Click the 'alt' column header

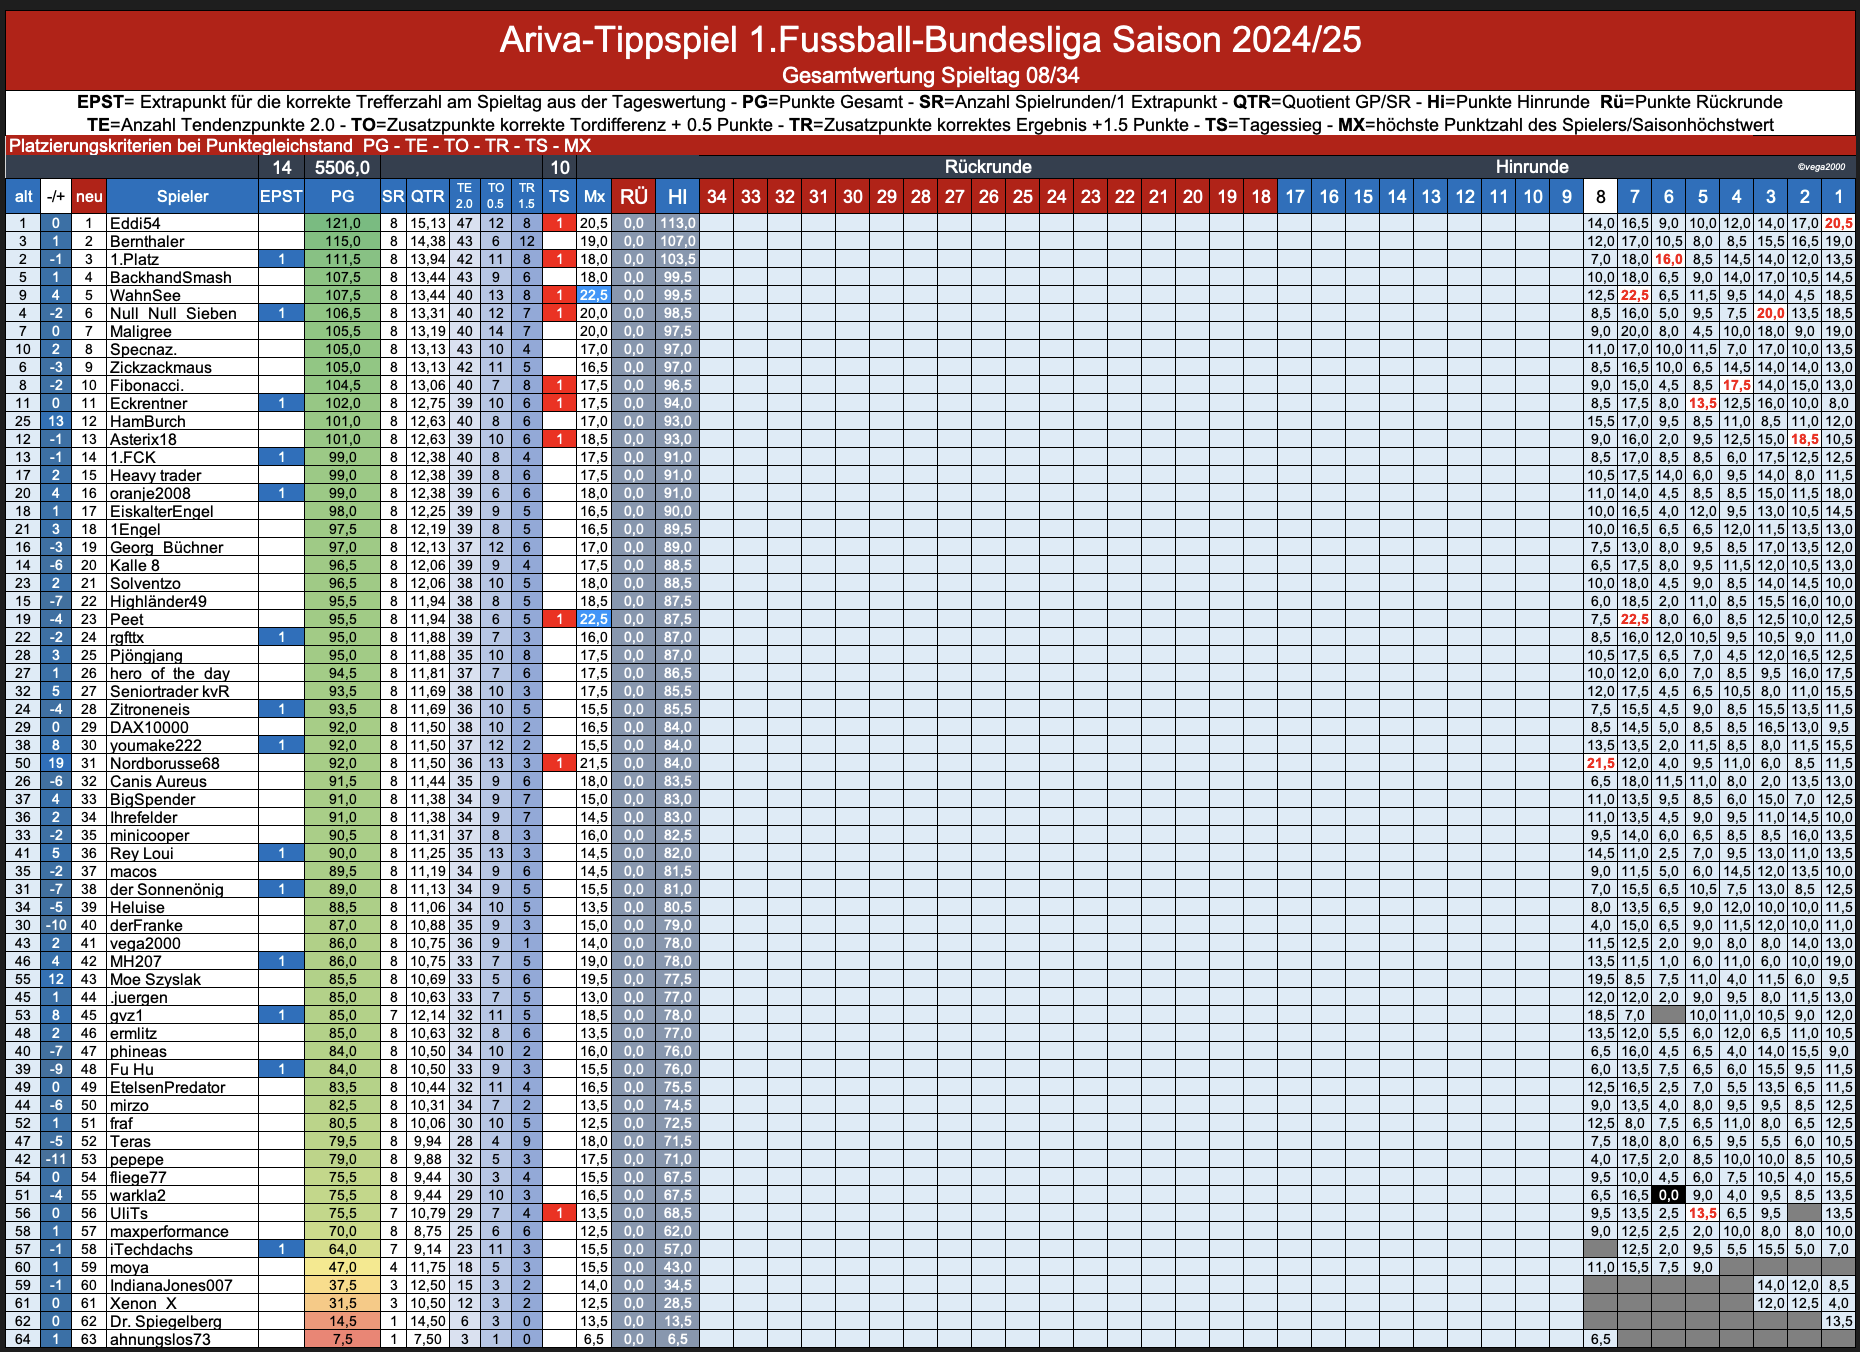(23, 196)
